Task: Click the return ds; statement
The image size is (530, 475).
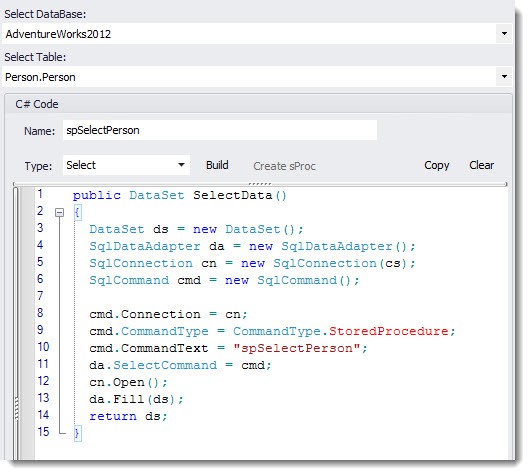Action: [x=128, y=416]
